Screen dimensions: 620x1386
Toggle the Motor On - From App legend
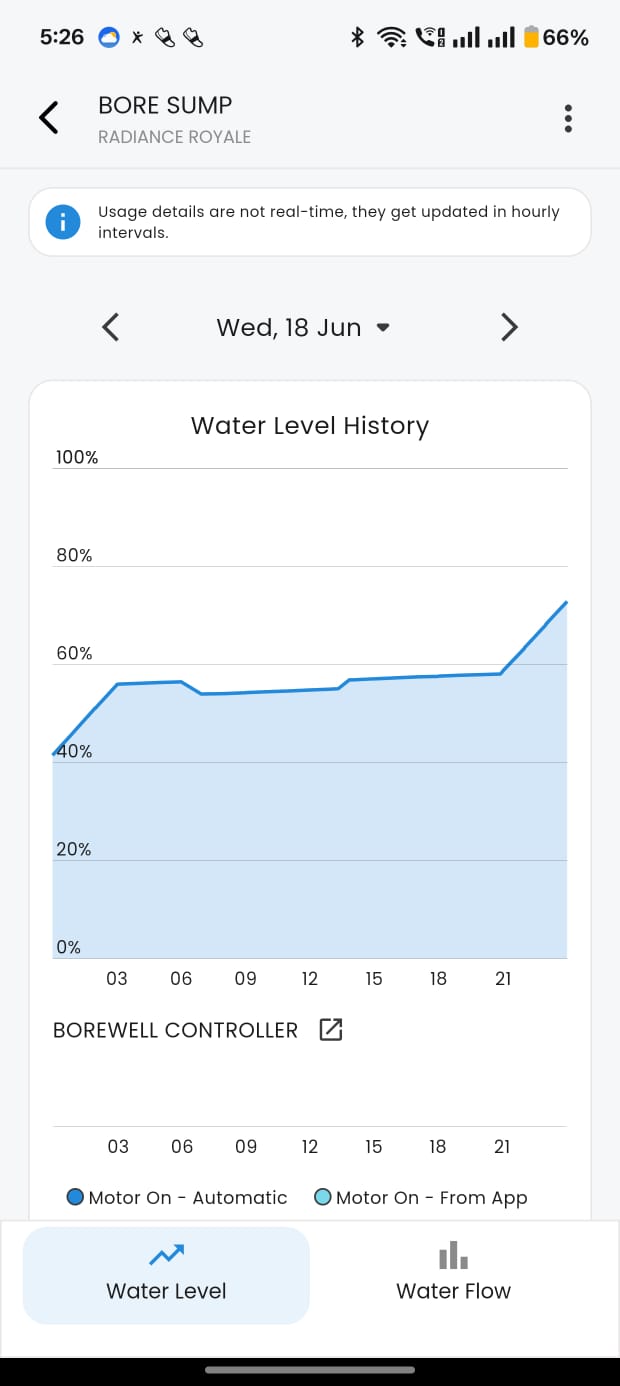420,1197
